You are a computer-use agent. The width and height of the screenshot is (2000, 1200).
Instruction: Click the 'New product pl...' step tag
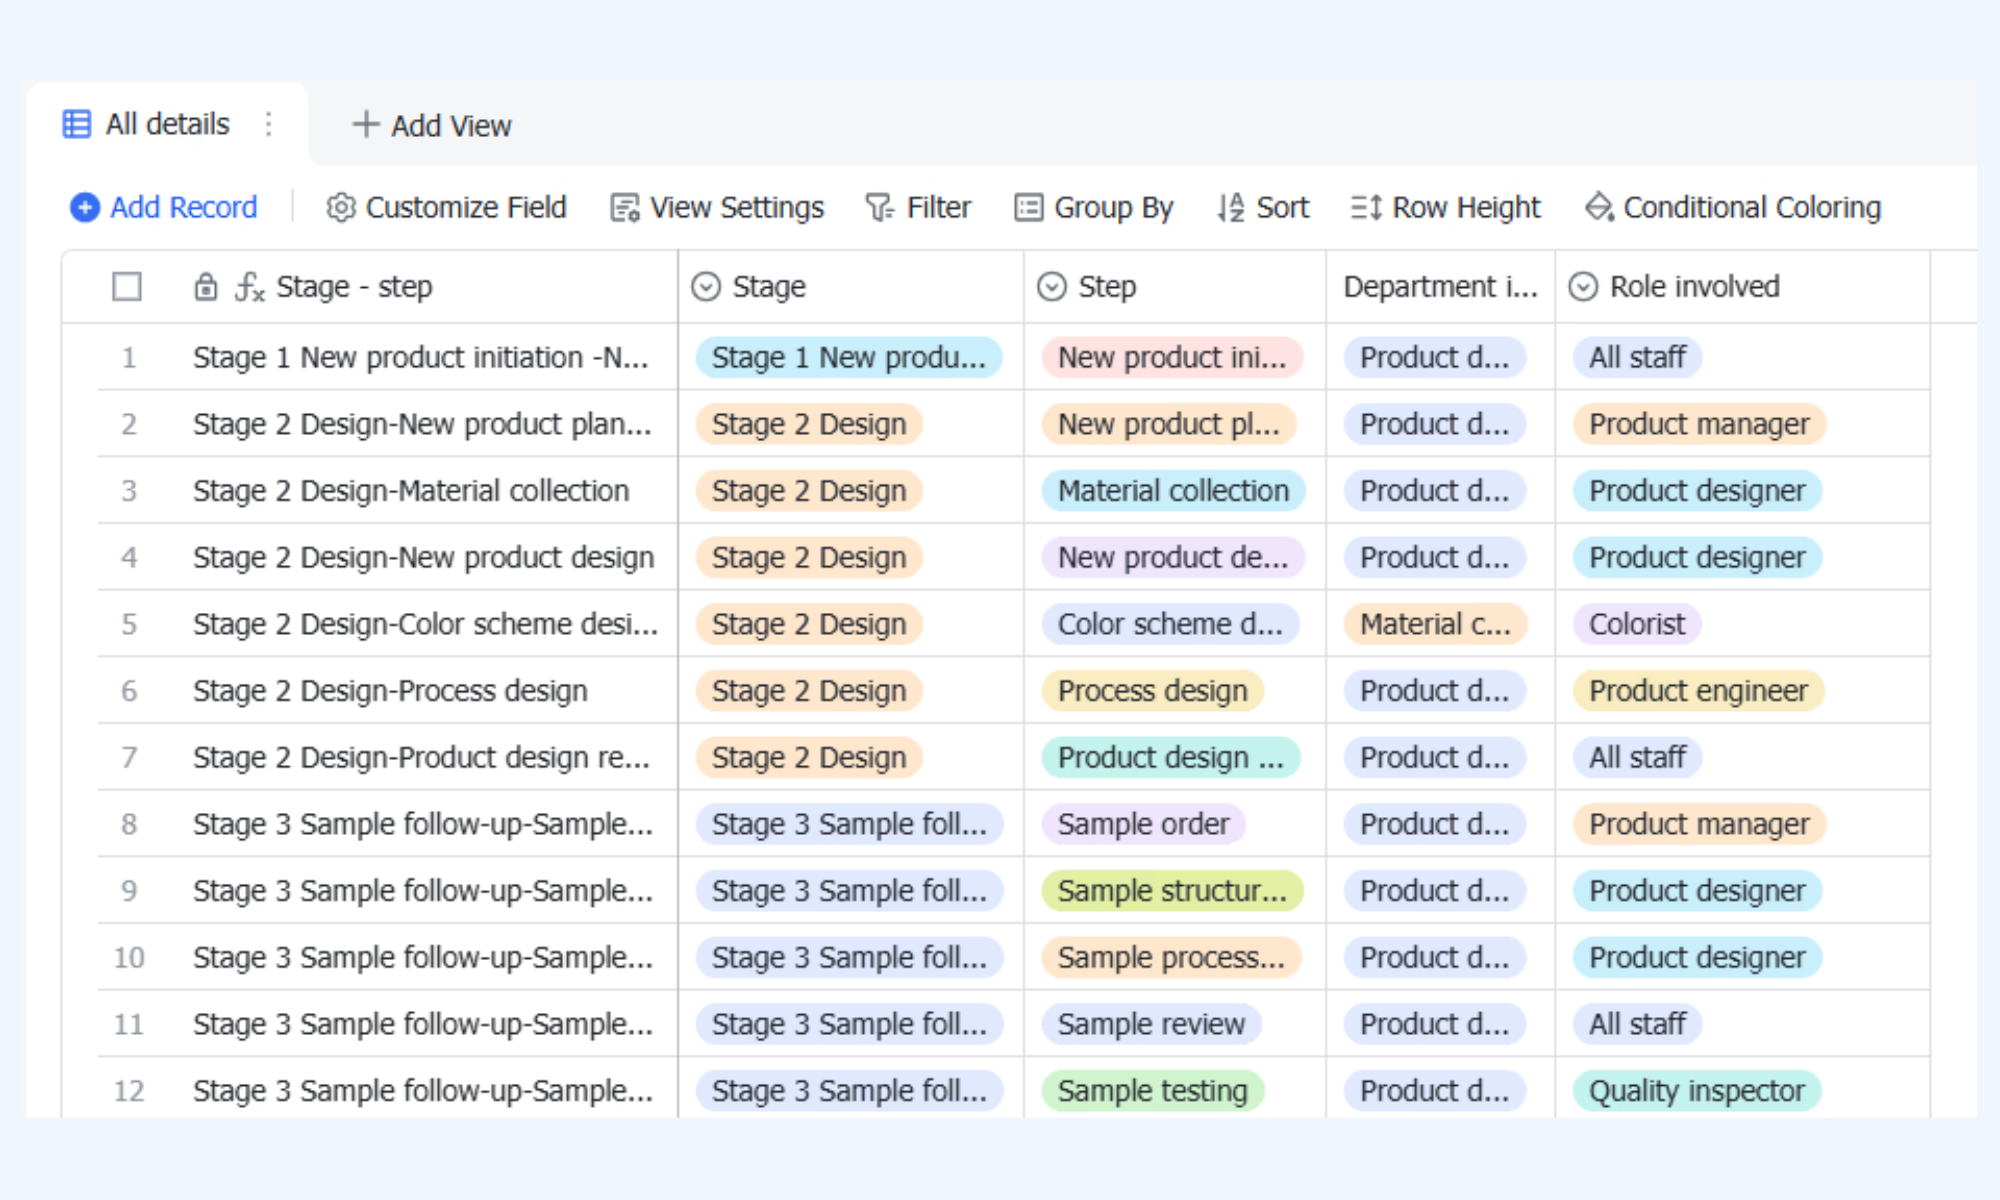point(1169,424)
